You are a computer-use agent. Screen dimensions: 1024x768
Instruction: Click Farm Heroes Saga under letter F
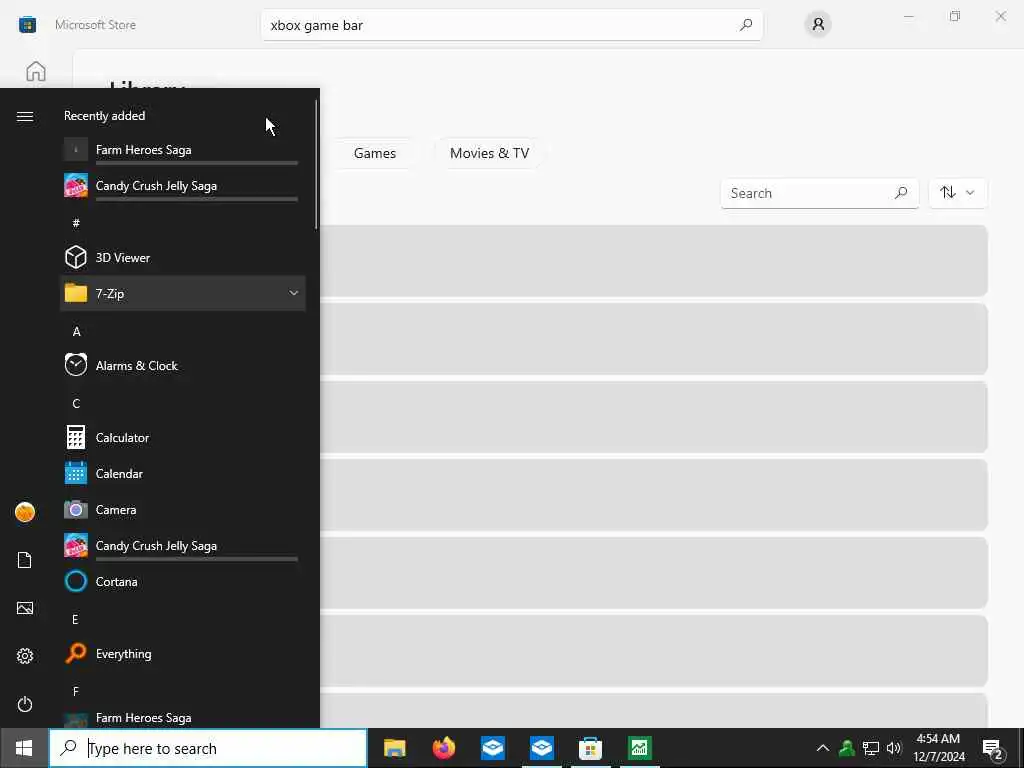[183, 717]
